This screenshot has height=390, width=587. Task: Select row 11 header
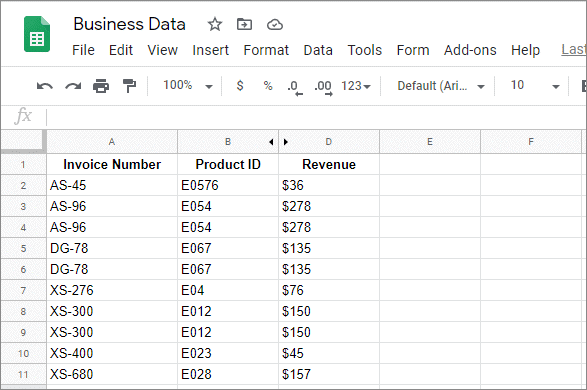pos(23,374)
